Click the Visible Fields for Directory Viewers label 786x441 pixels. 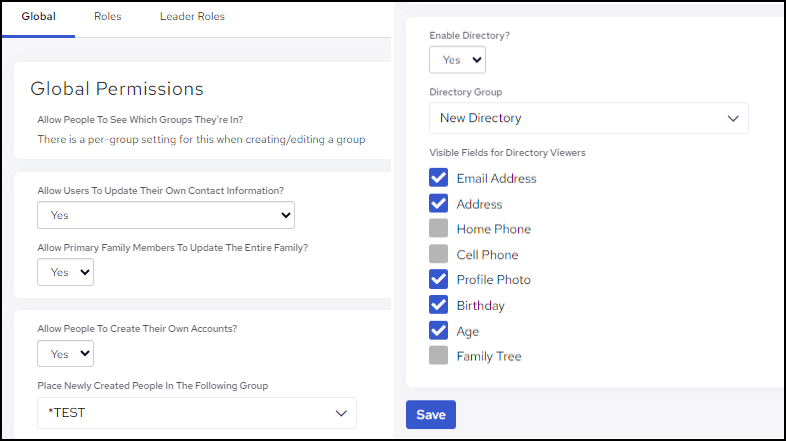pyautogui.click(x=507, y=153)
